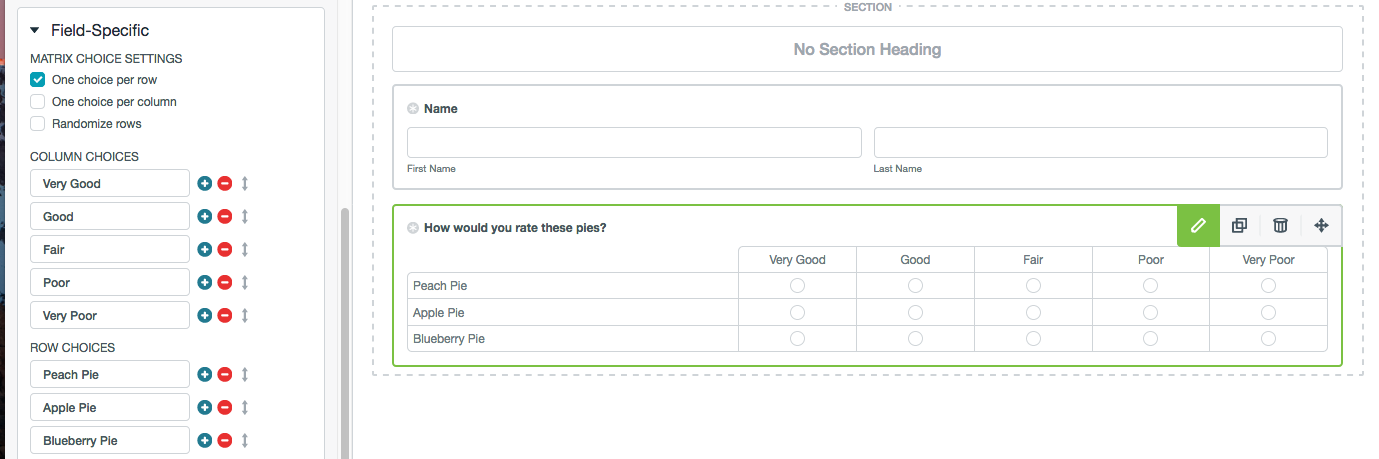Click the First Name input field
Viewport: 1379px width, 459px height.
click(x=634, y=142)
